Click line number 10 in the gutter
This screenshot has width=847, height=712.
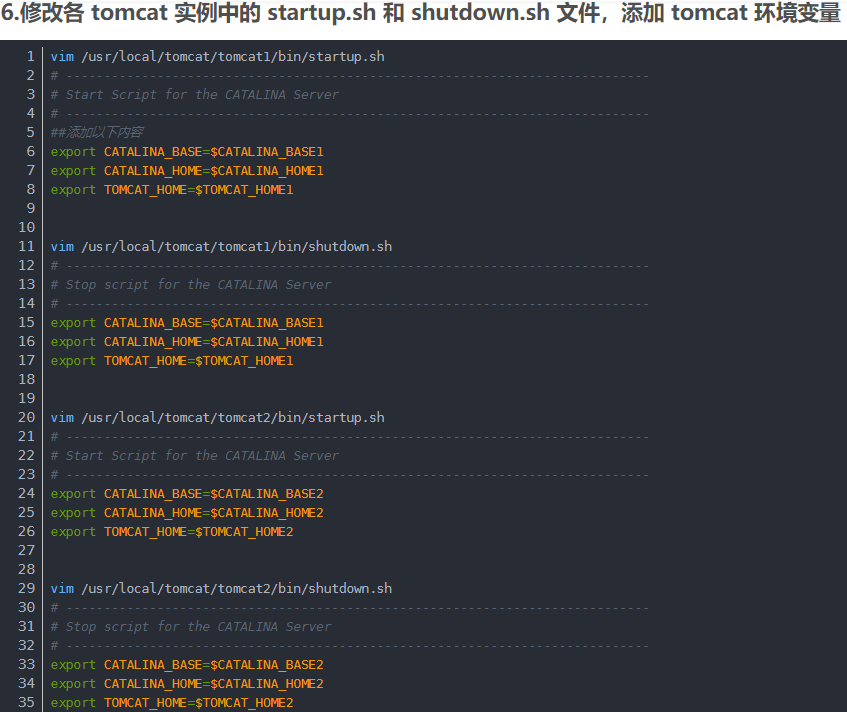(26, 227)
